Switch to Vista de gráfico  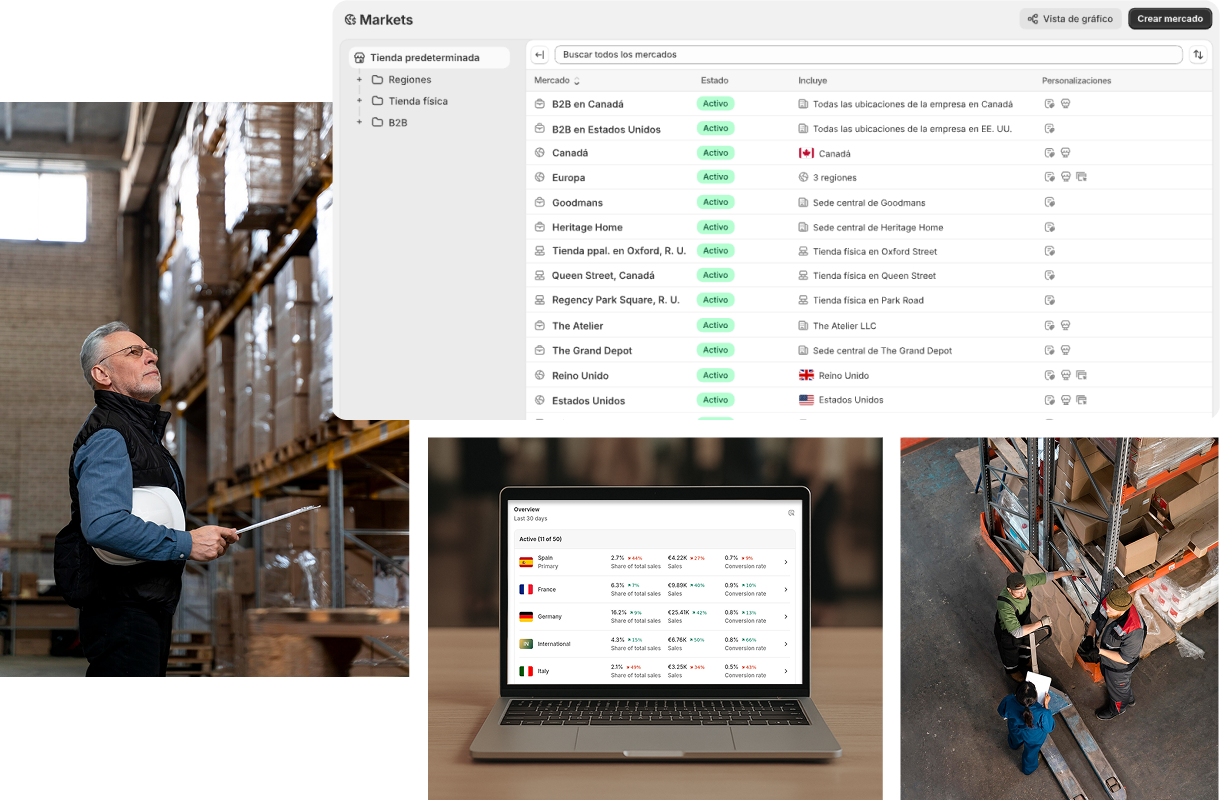tap(1069, 19)
